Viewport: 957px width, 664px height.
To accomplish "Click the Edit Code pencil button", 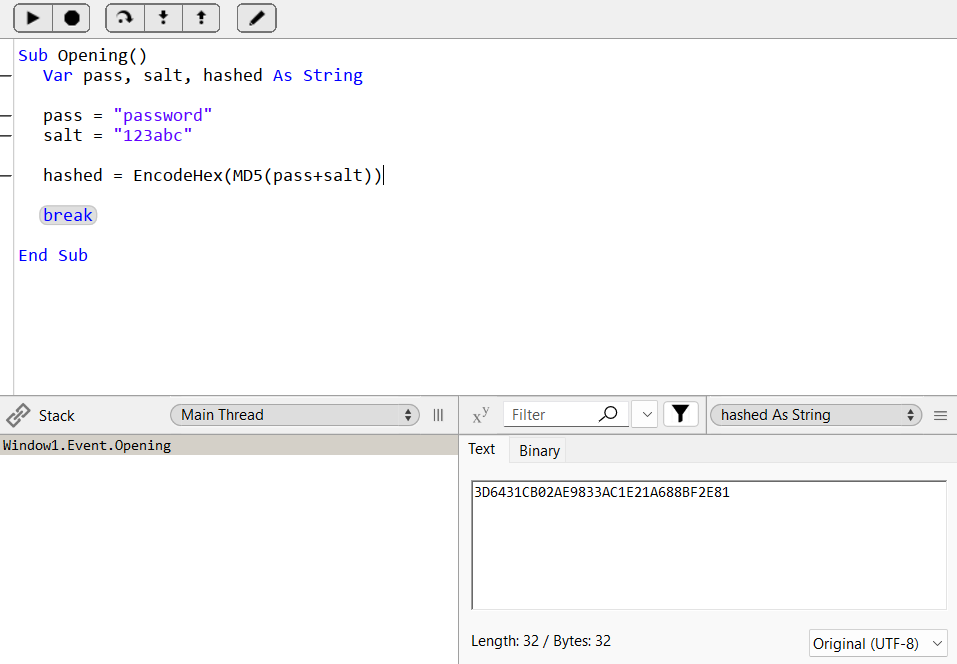I will [x=257, y=18].
